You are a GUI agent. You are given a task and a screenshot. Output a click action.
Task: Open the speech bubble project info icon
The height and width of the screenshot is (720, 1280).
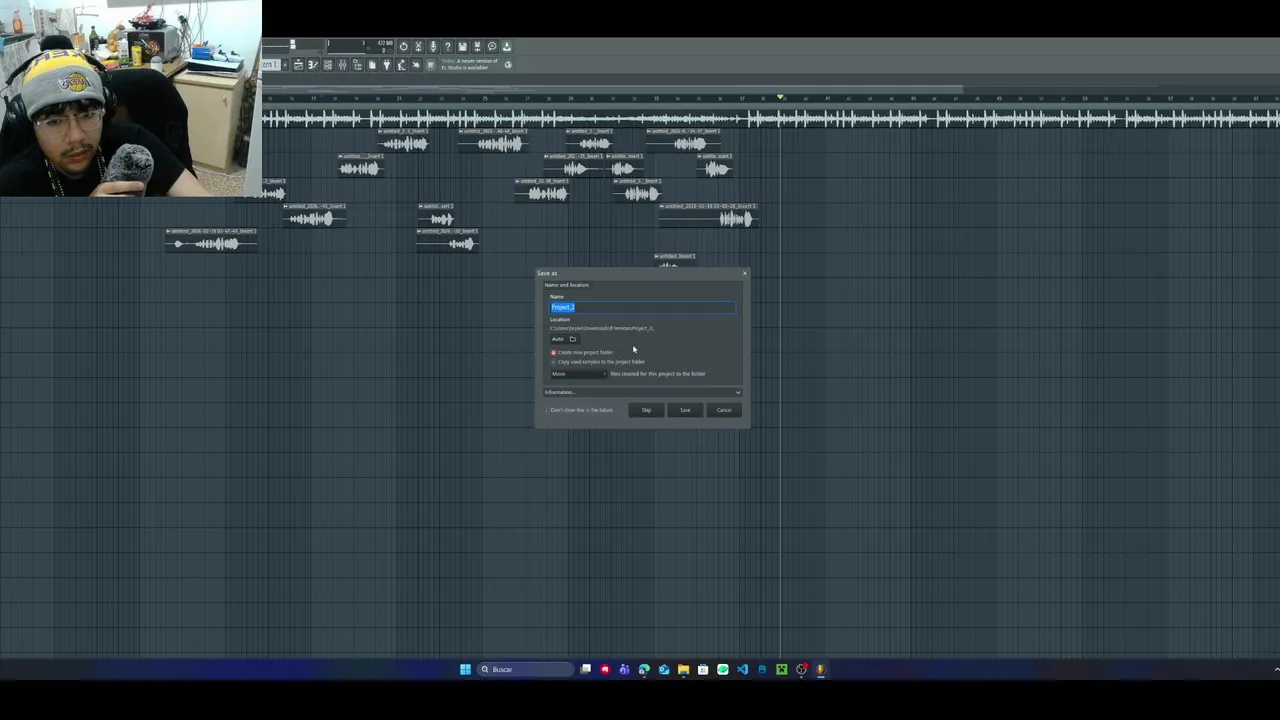pyautogui.click(x=492, y=46)
